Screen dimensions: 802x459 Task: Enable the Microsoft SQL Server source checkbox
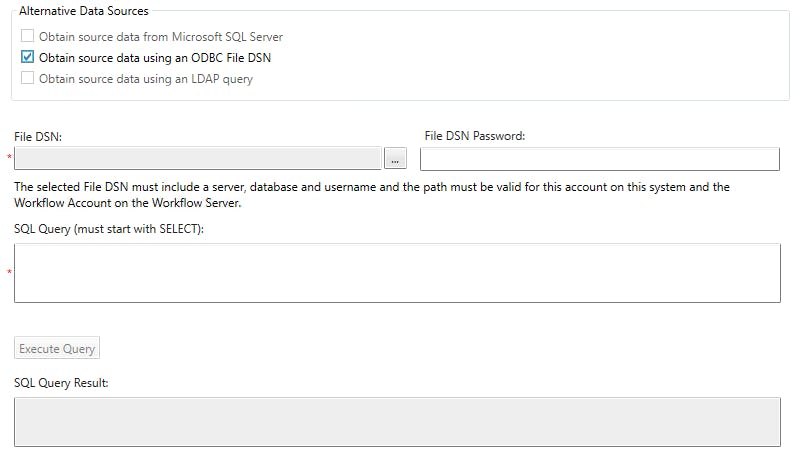(28, 37)
